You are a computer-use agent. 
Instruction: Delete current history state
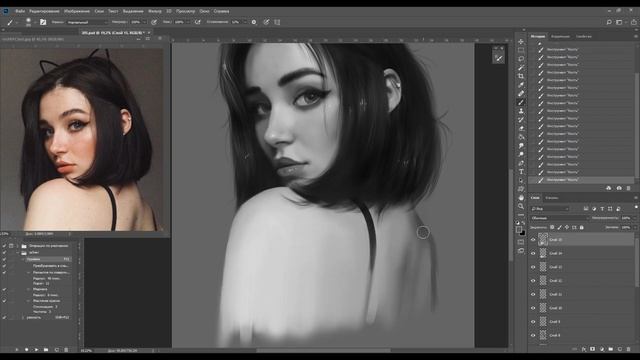(x=629, y=188)
